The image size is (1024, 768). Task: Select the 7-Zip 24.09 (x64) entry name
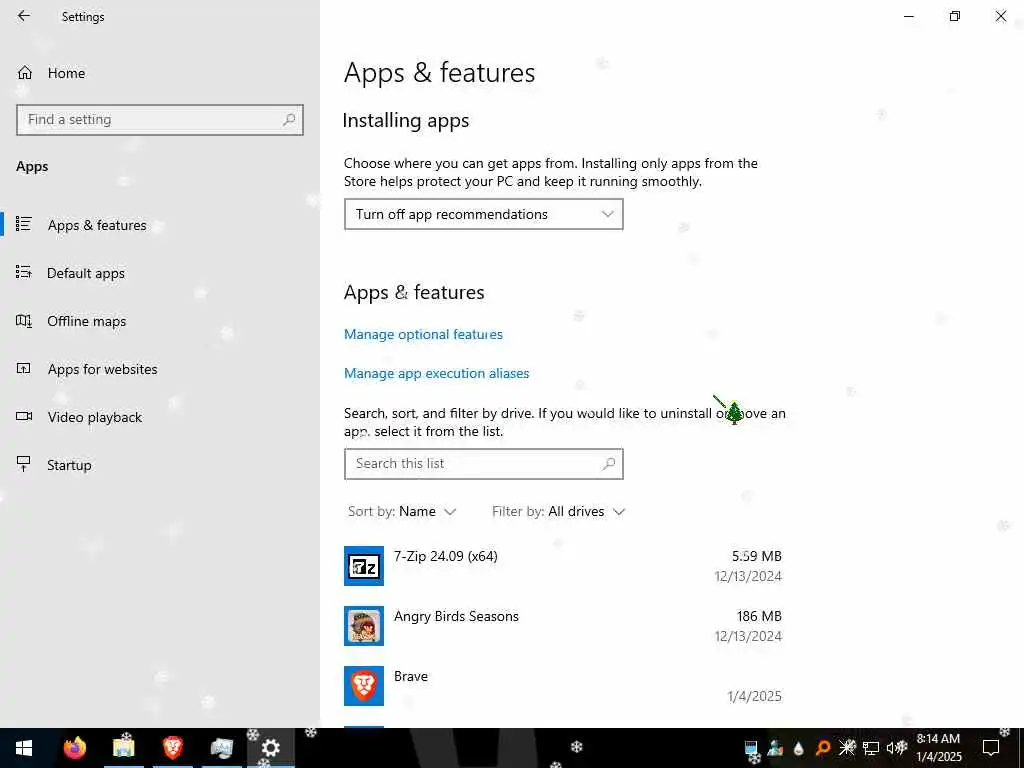(445, 556)
